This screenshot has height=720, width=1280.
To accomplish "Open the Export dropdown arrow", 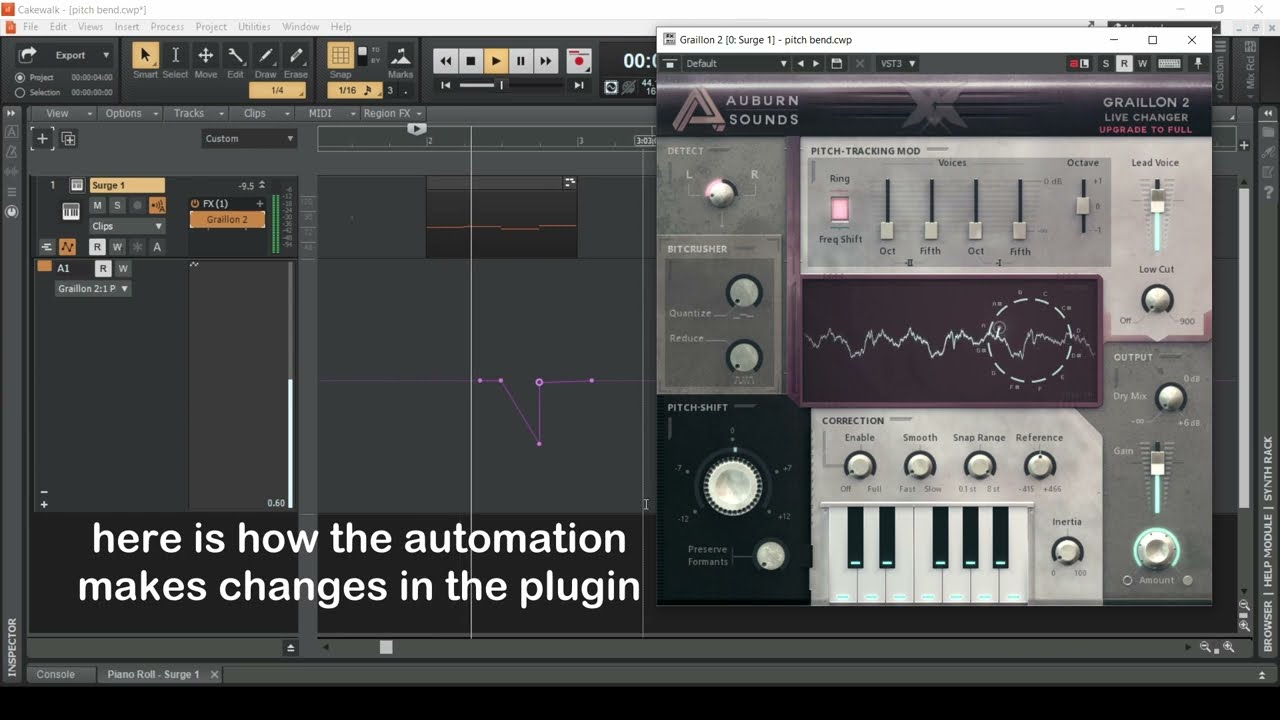I will coord(106,55).
